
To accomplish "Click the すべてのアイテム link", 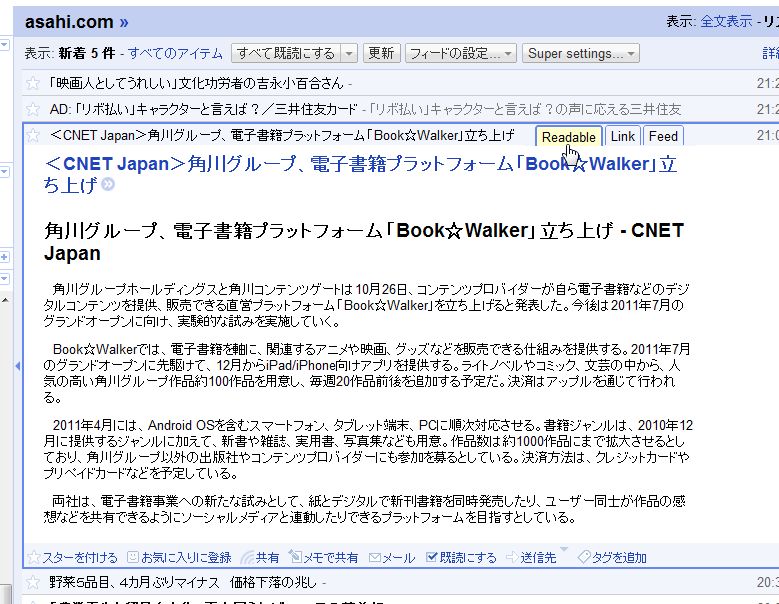I will [x=175, y=53].
